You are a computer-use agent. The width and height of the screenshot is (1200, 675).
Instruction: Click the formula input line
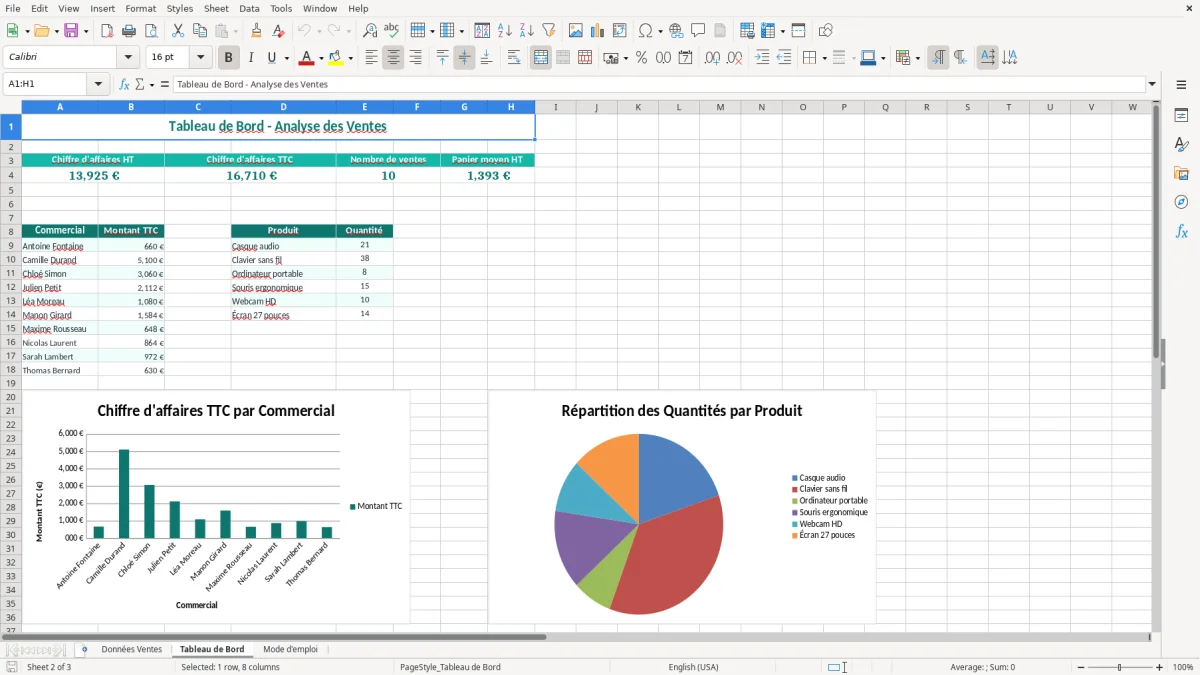(660, 85)
